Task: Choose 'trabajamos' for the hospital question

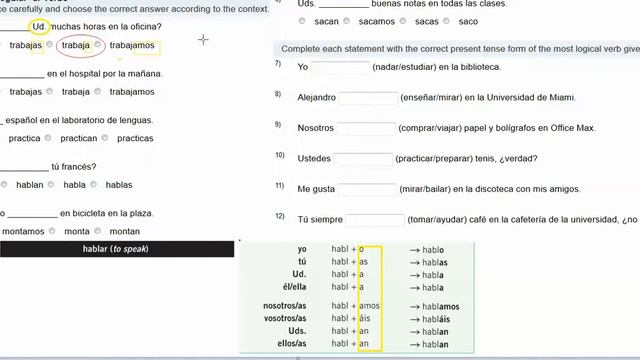Action: (98, 91)
